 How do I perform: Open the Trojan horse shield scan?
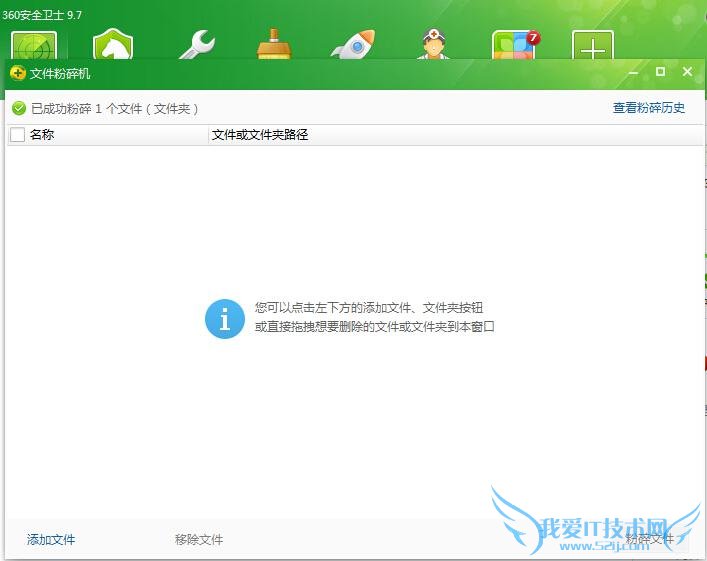113,46
